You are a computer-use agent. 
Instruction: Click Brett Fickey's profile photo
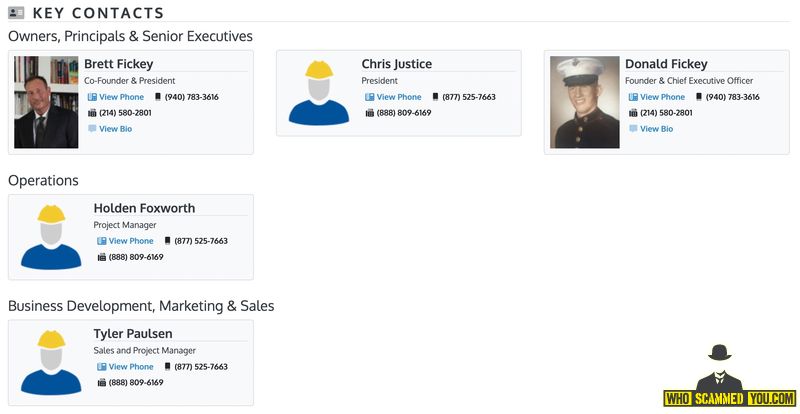(x=46, y=102)
